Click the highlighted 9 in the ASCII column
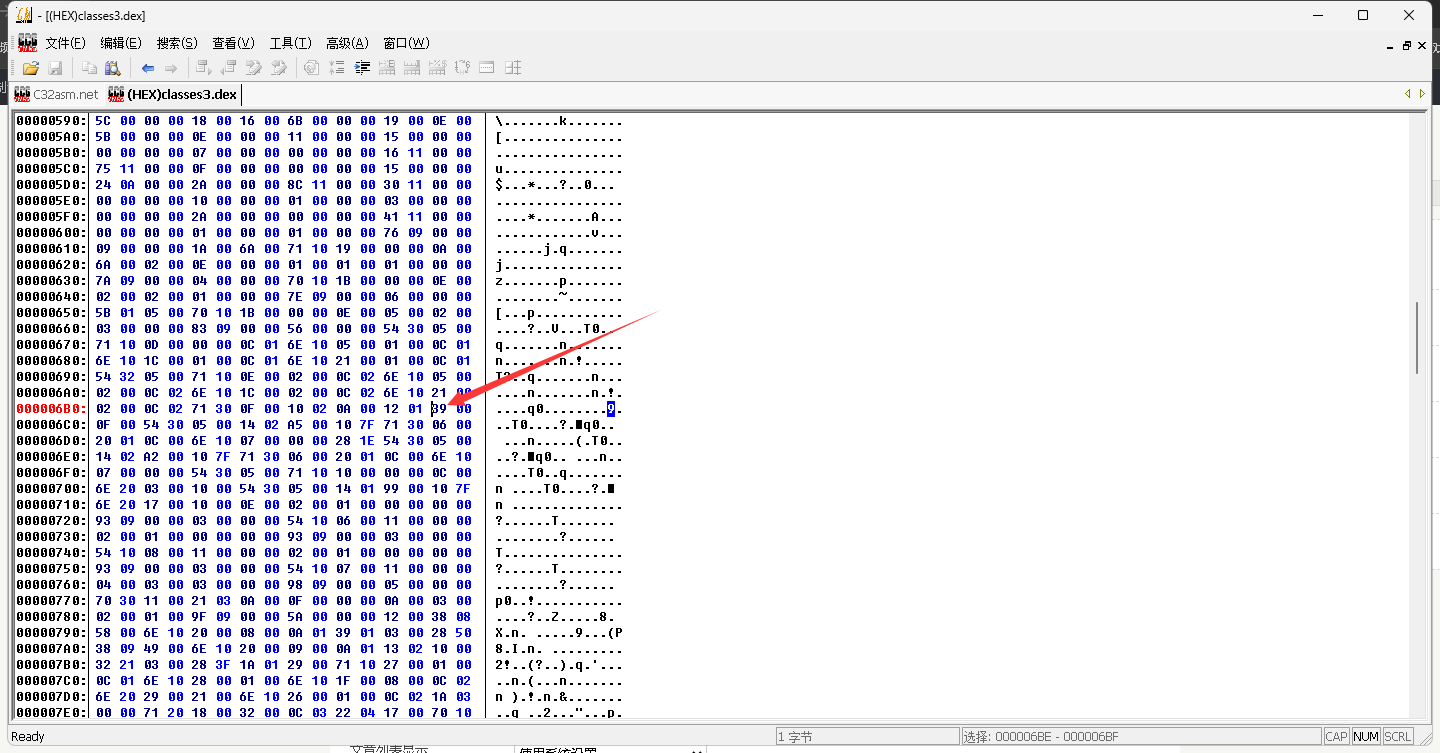Viewport: 1440px width, 753px height. click(x=610, y=408)
